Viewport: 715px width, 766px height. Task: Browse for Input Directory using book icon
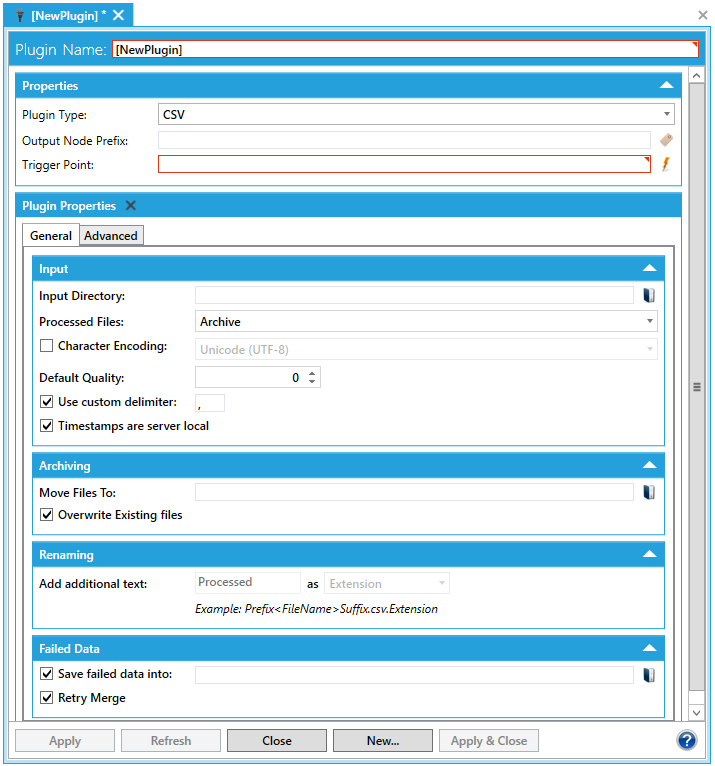(x=648, y=296)
